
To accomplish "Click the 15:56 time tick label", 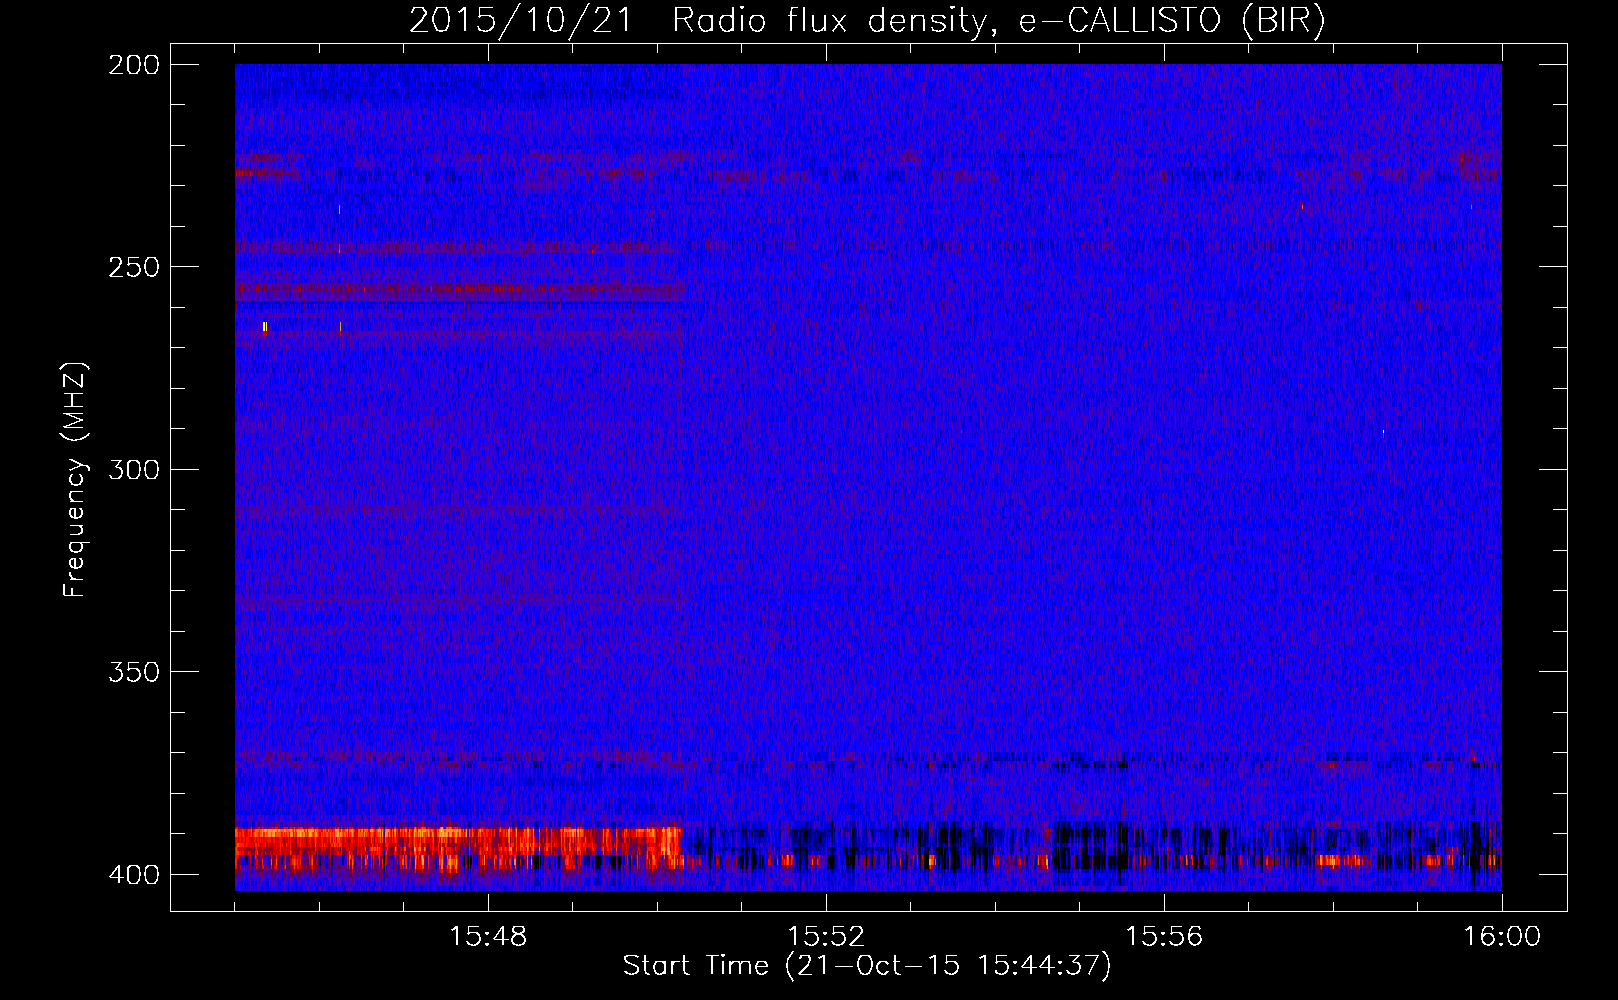I will [x=1164, y=937].
